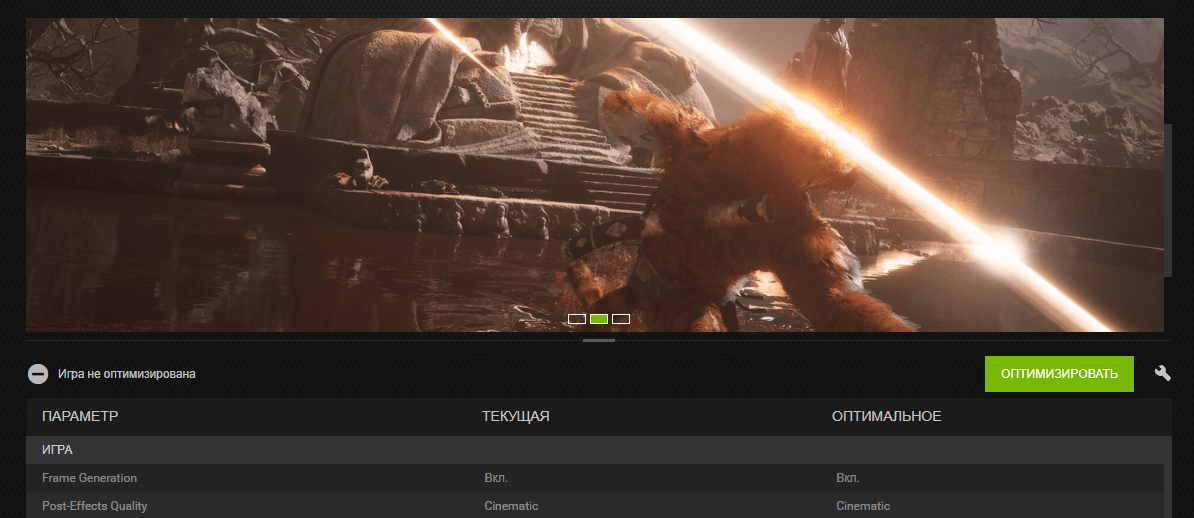
Task: Select the third screenshot carousel indicator
Action: tap(621, 319)
